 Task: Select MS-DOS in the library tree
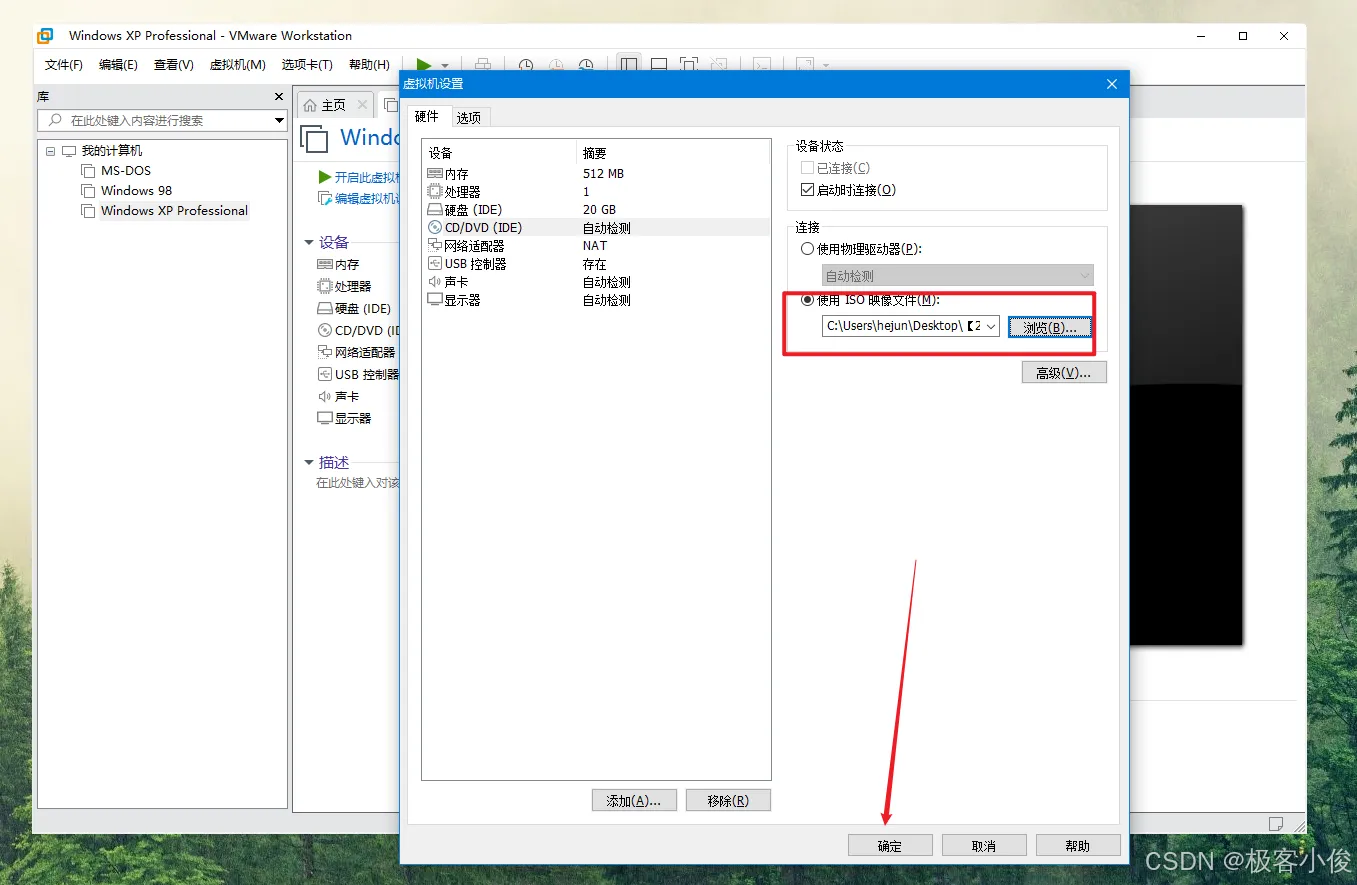(126, 171)
